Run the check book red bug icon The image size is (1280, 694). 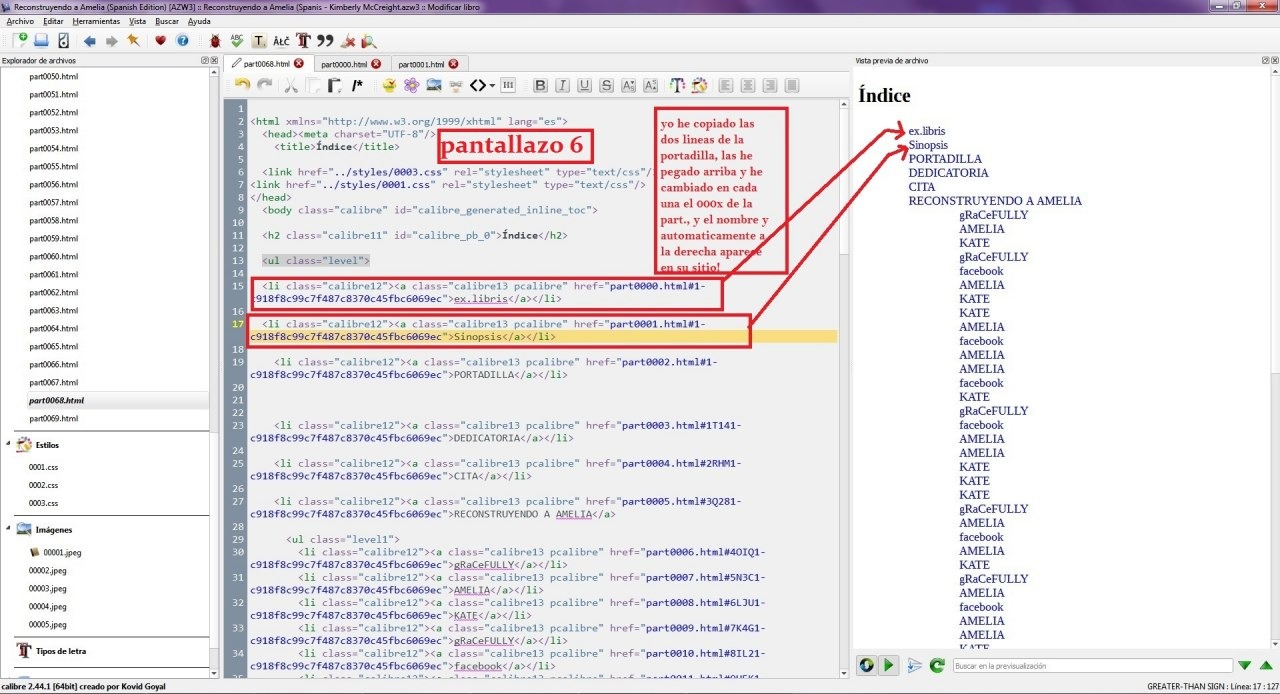pyautogui.click(x=215, y=41)
